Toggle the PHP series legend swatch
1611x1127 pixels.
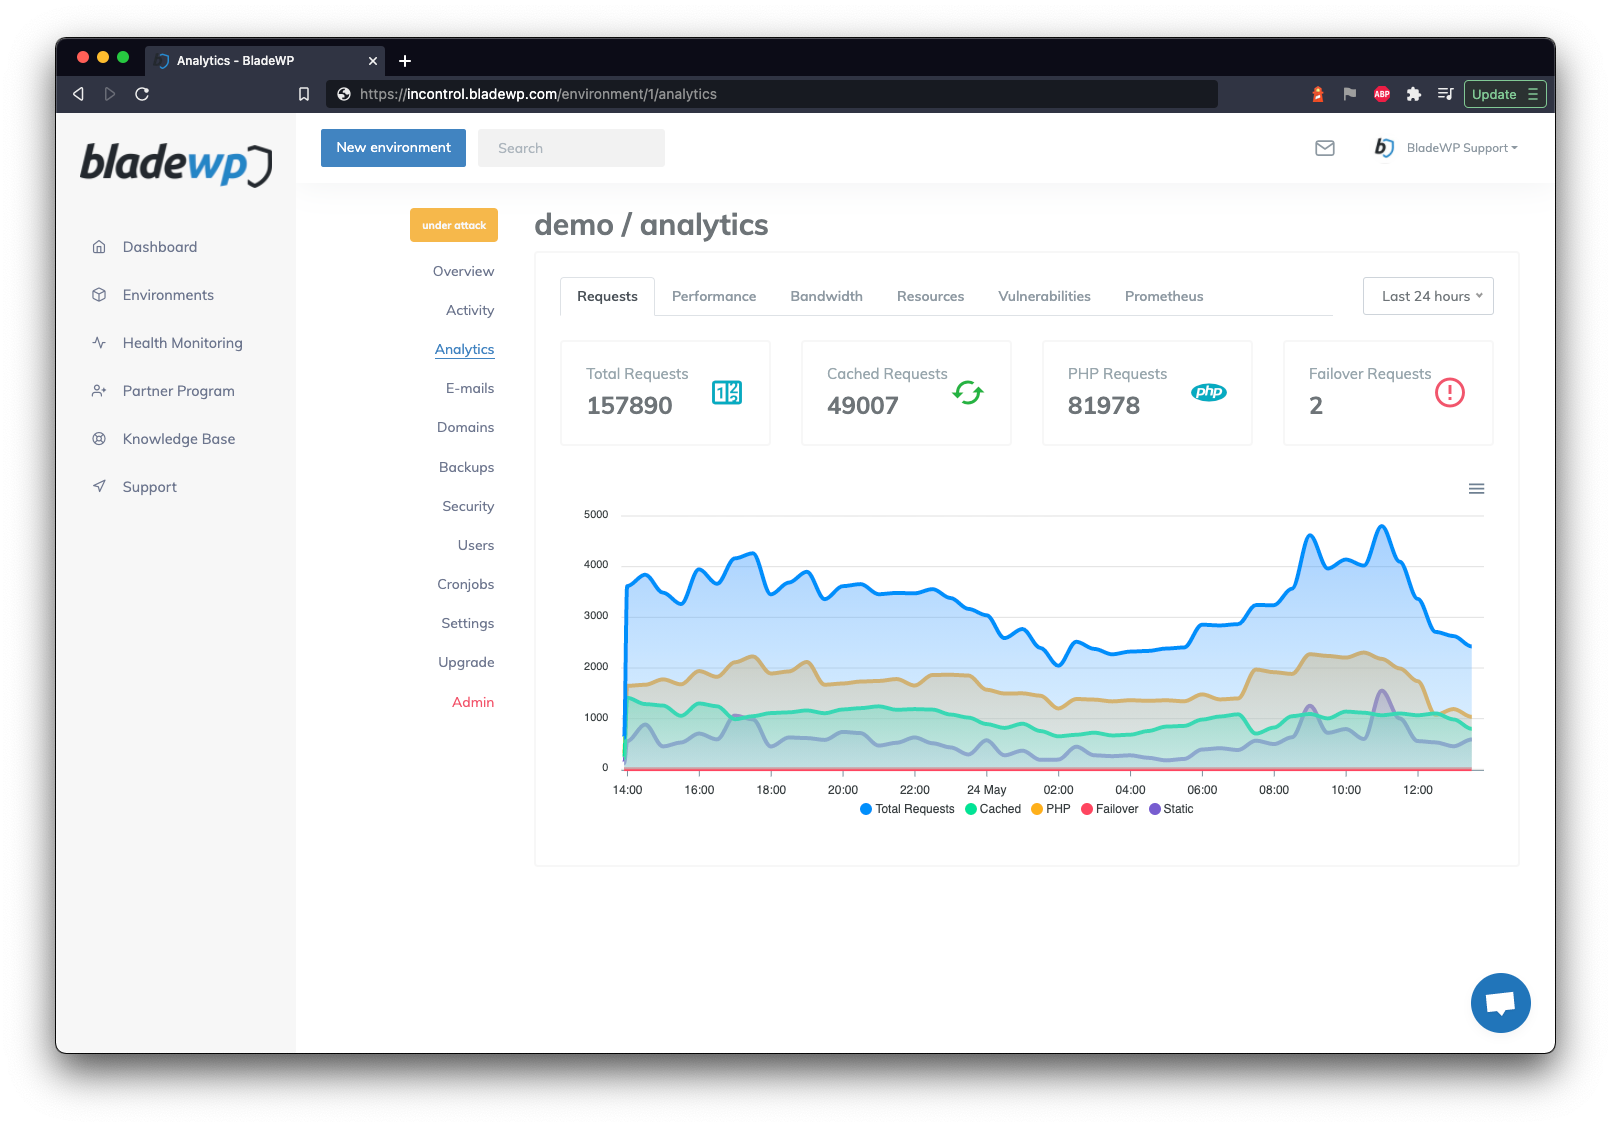(1037, 809)
